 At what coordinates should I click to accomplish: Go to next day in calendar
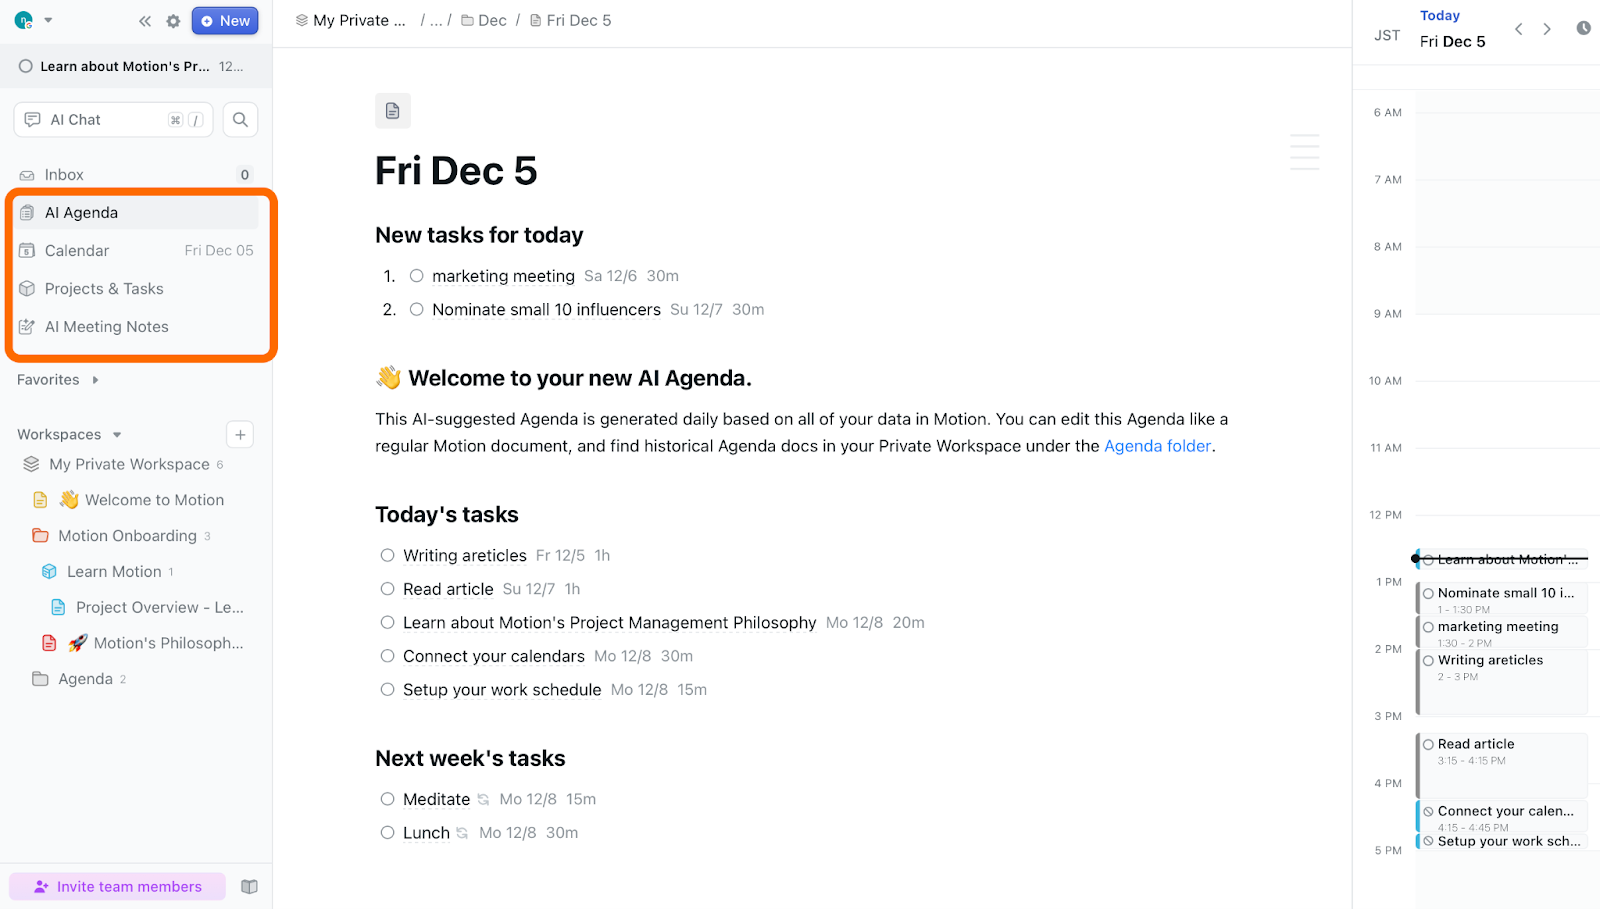1547,29
